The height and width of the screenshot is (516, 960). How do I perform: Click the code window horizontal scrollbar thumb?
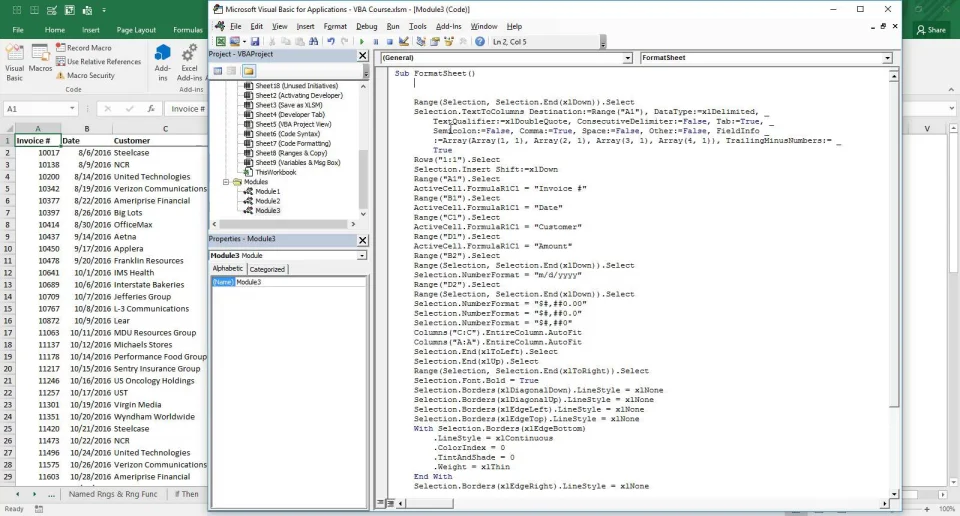coord(429,503)
